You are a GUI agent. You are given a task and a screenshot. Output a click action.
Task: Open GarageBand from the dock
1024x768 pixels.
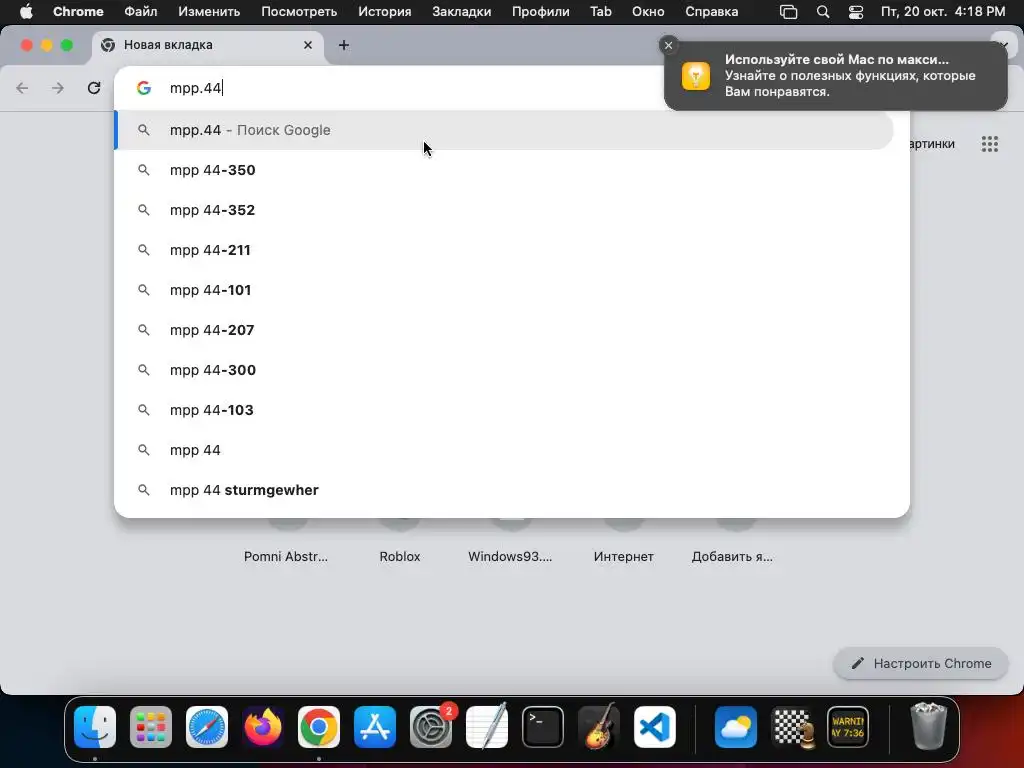click(599, 727)
